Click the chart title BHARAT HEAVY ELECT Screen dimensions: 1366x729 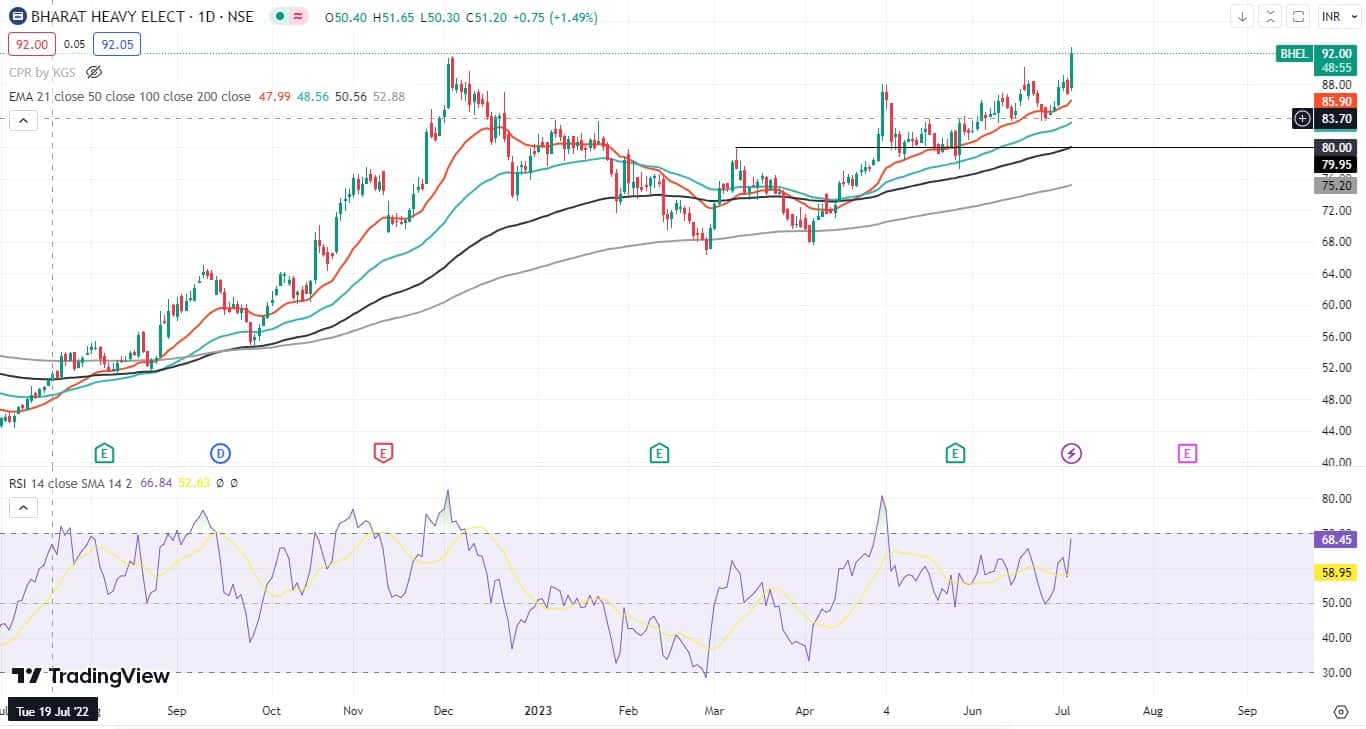pos(108,17)
